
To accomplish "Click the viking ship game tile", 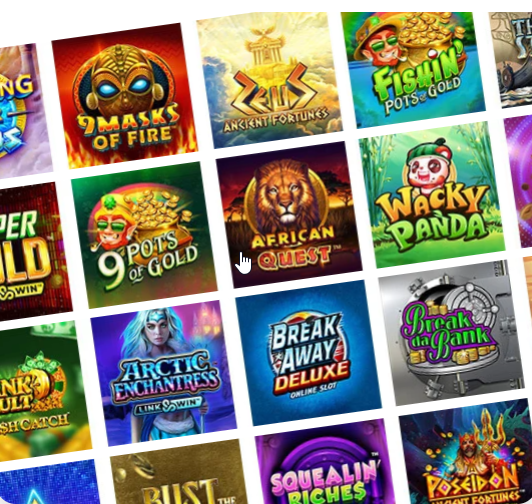I will (512, 59).
